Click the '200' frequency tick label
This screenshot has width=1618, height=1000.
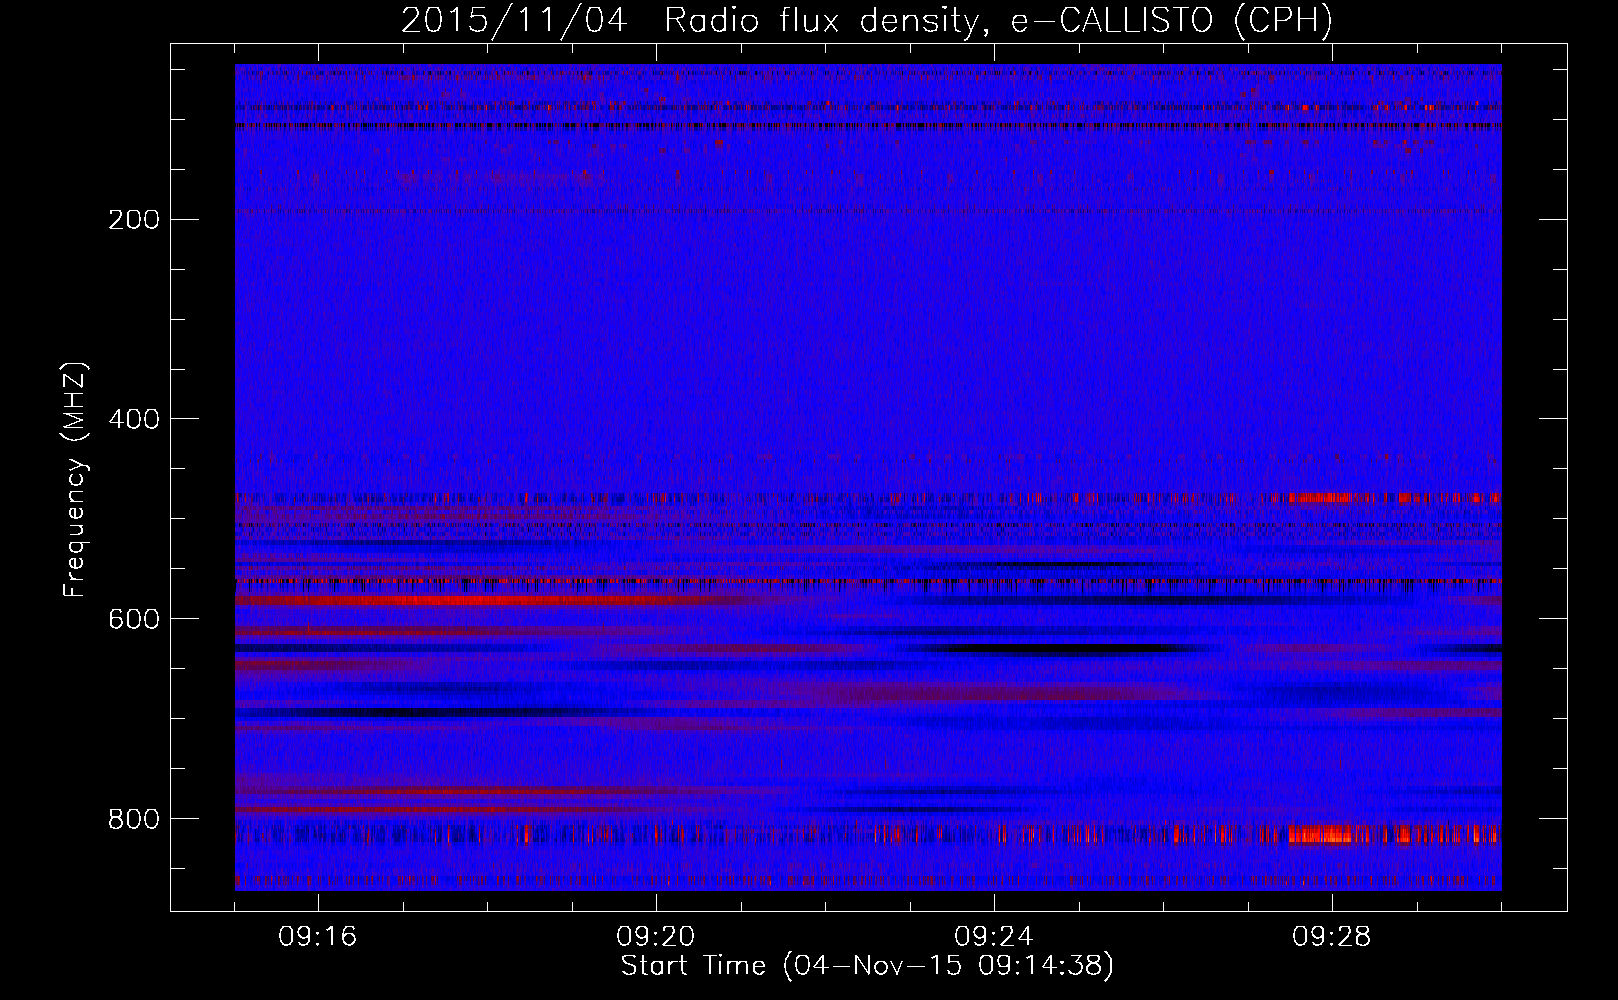coord(133,219)
